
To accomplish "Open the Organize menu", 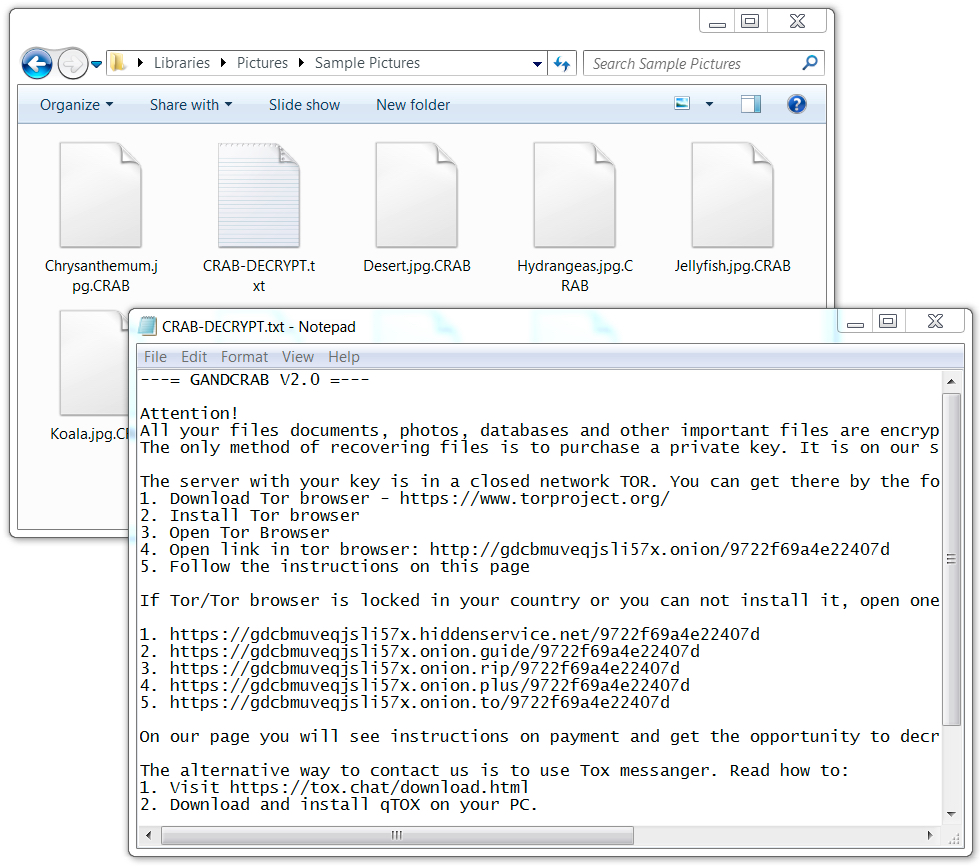I will (76, 105).
